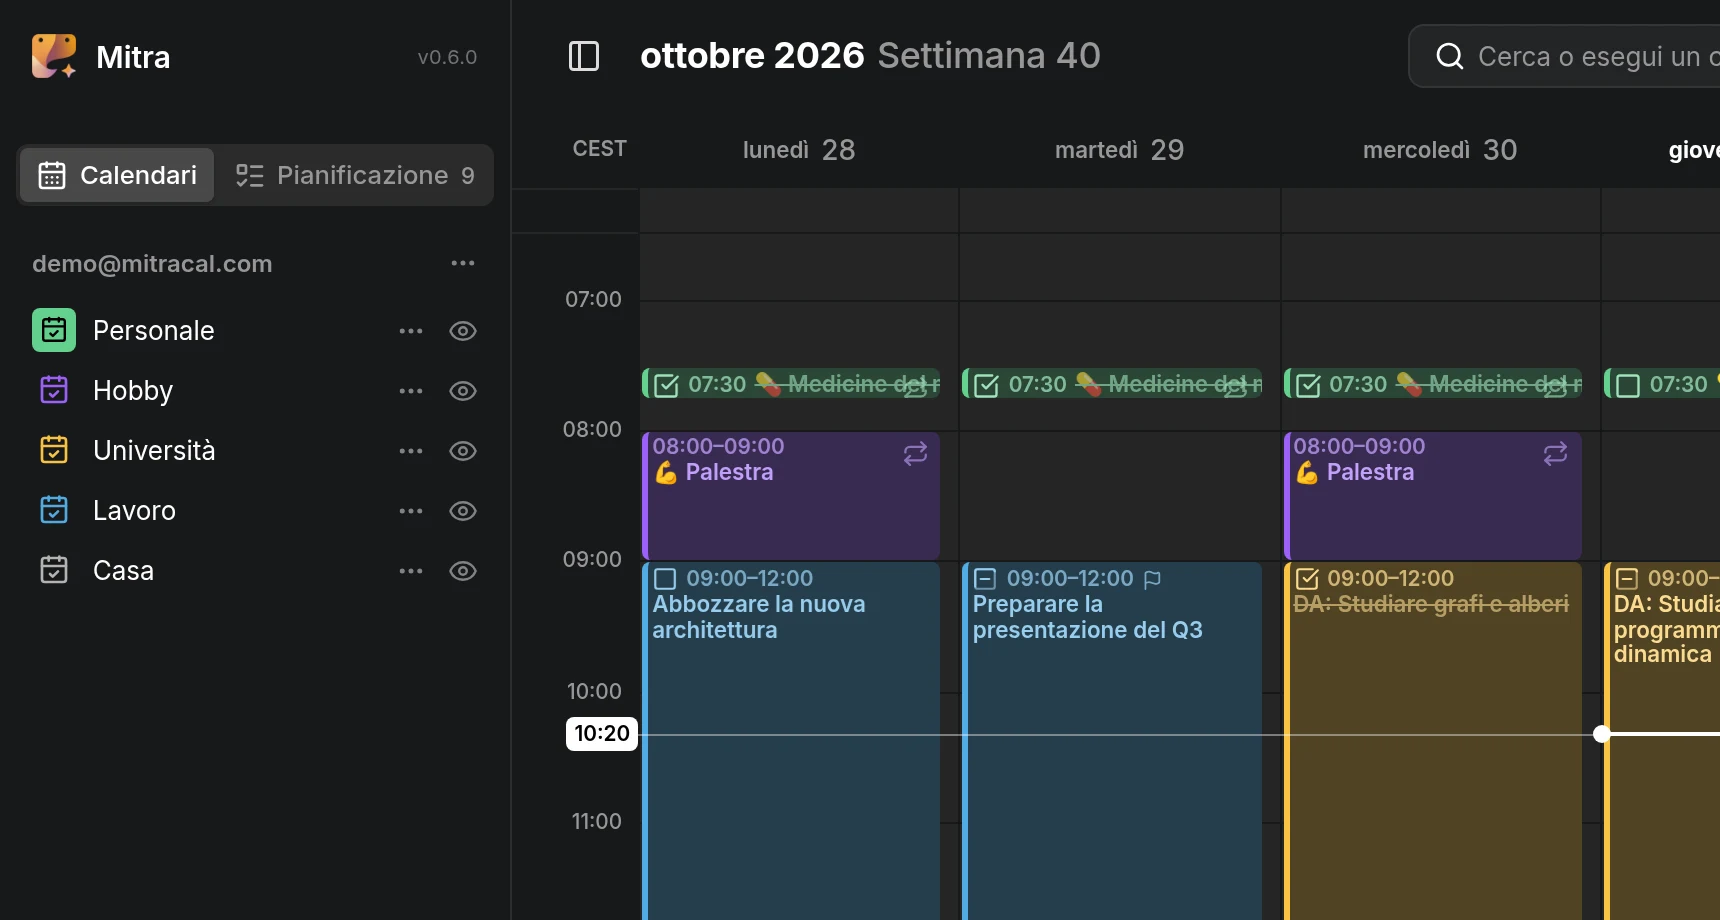The image size is (1720, 920).
Task: Hide the Hobby calendar
Action: click(x=463, y=391)
